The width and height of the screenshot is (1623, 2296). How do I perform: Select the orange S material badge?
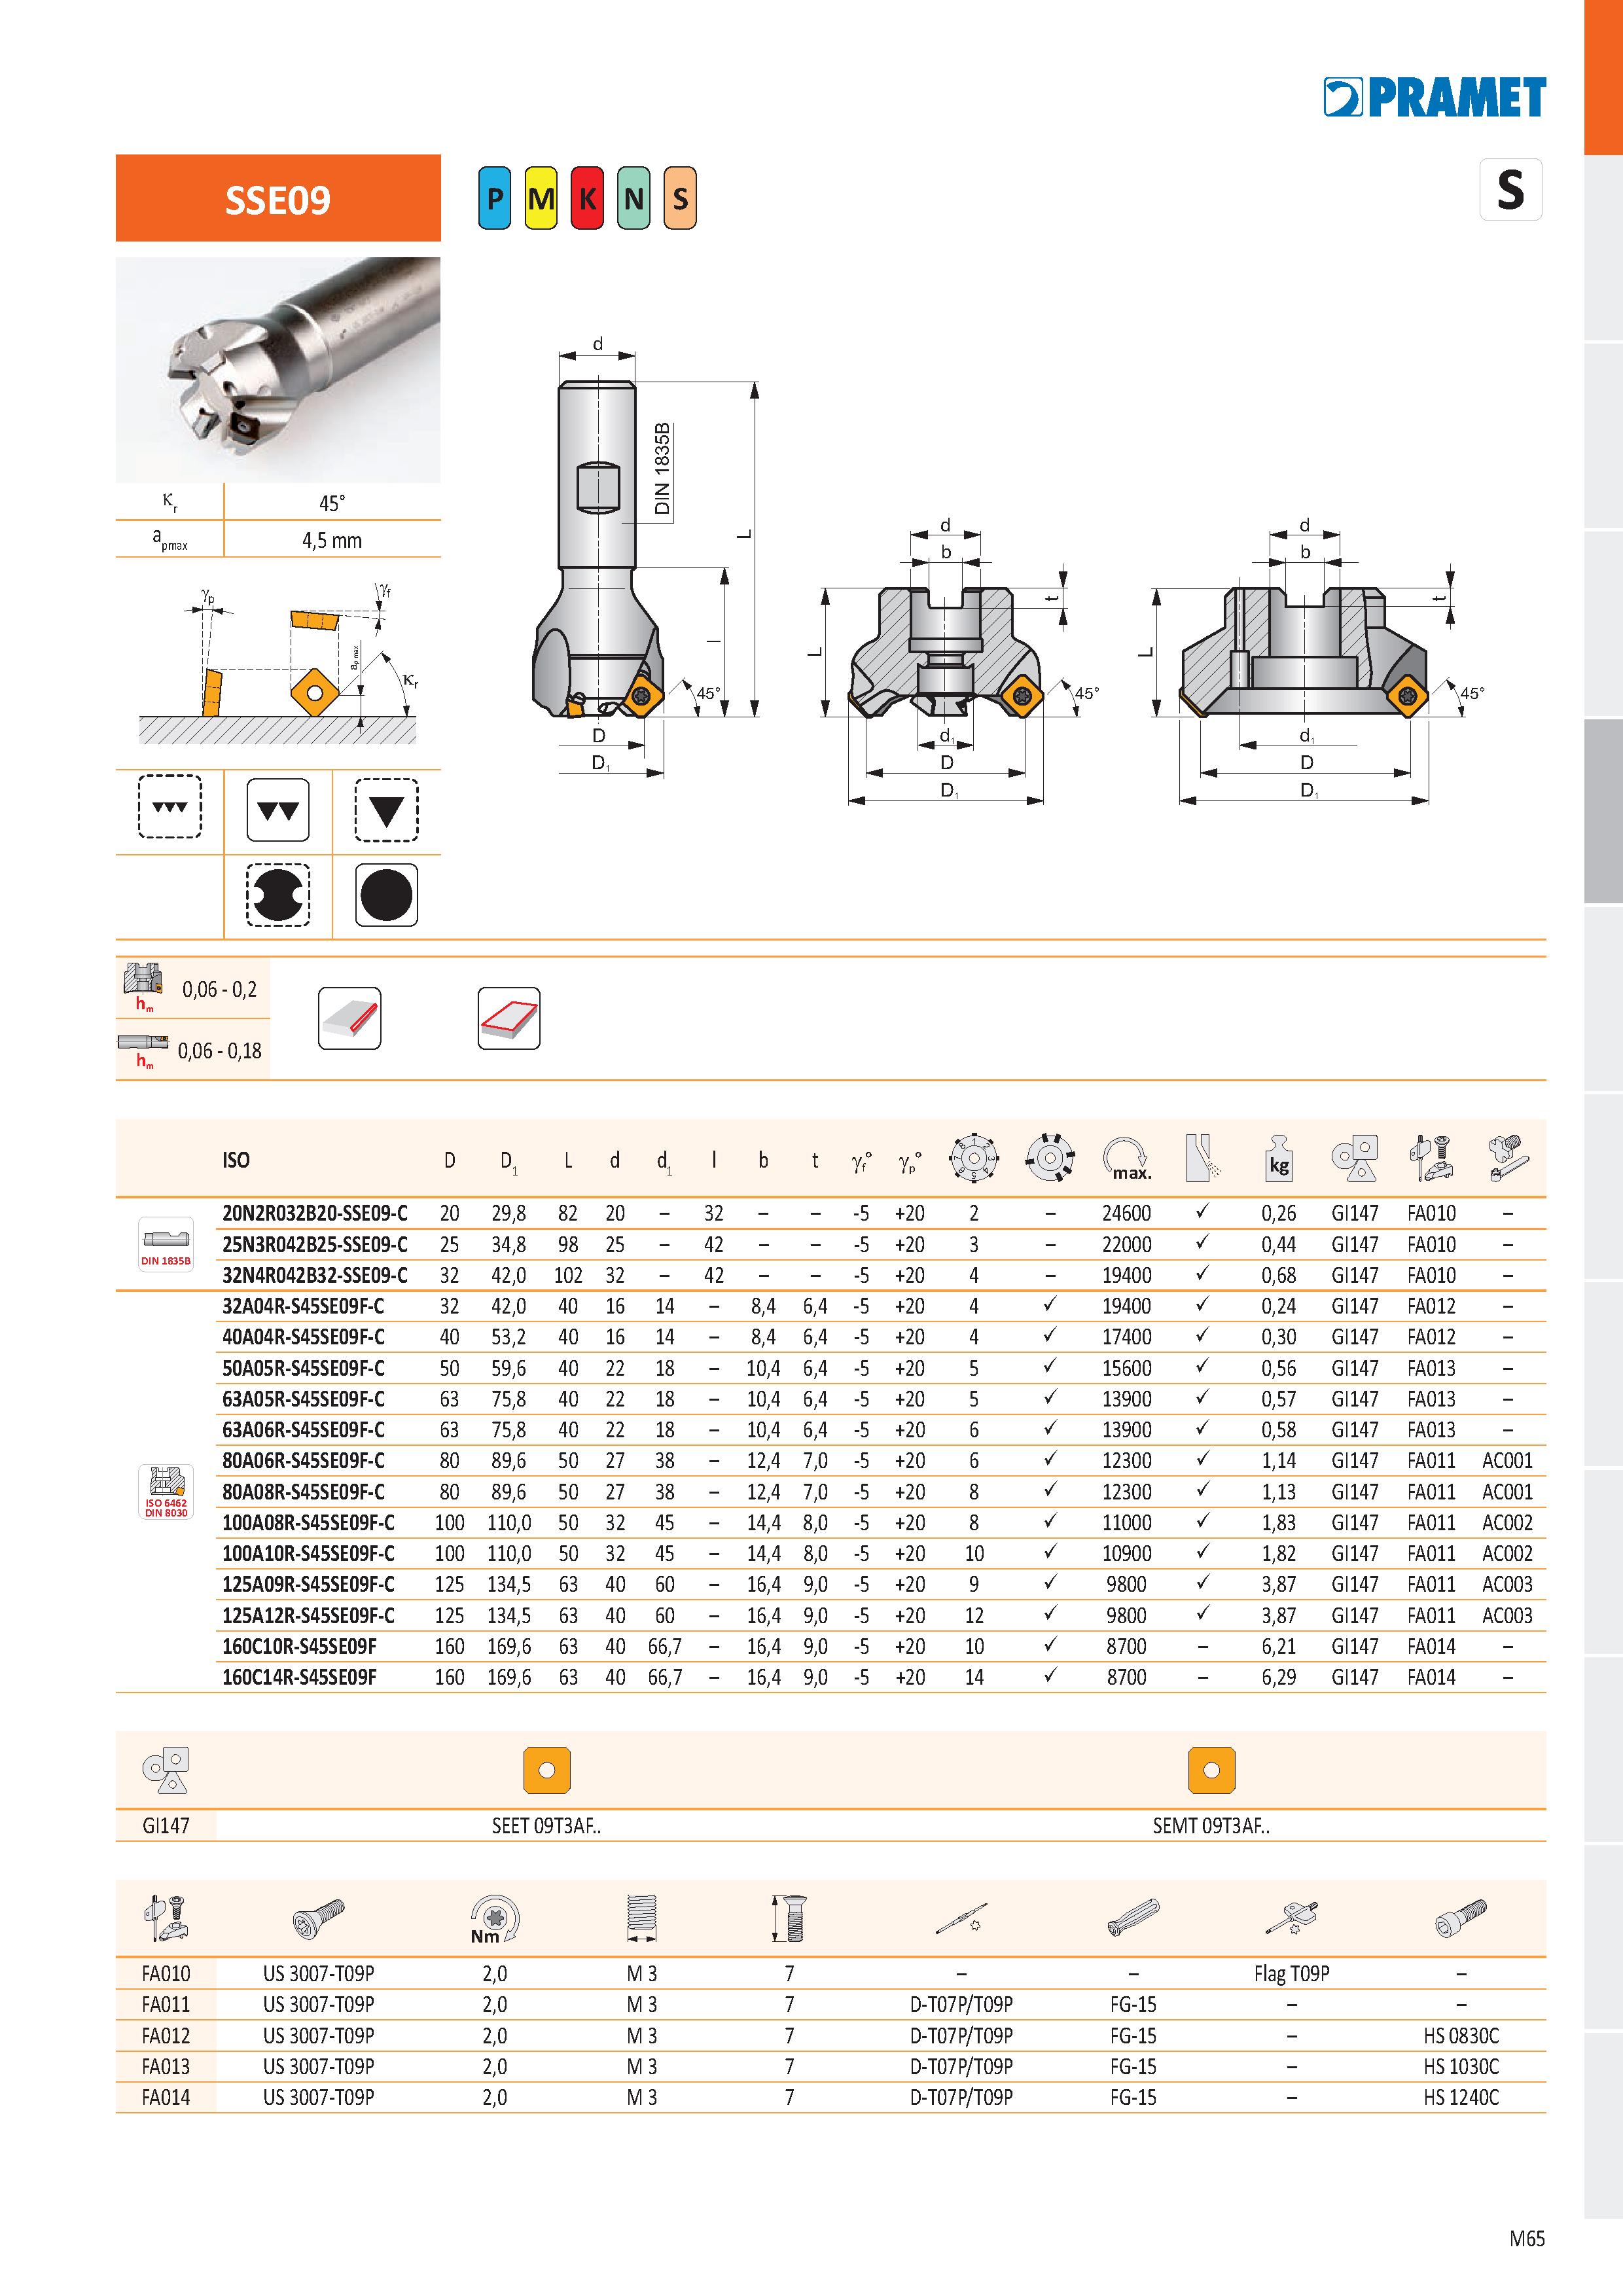(x=680, y=198)
